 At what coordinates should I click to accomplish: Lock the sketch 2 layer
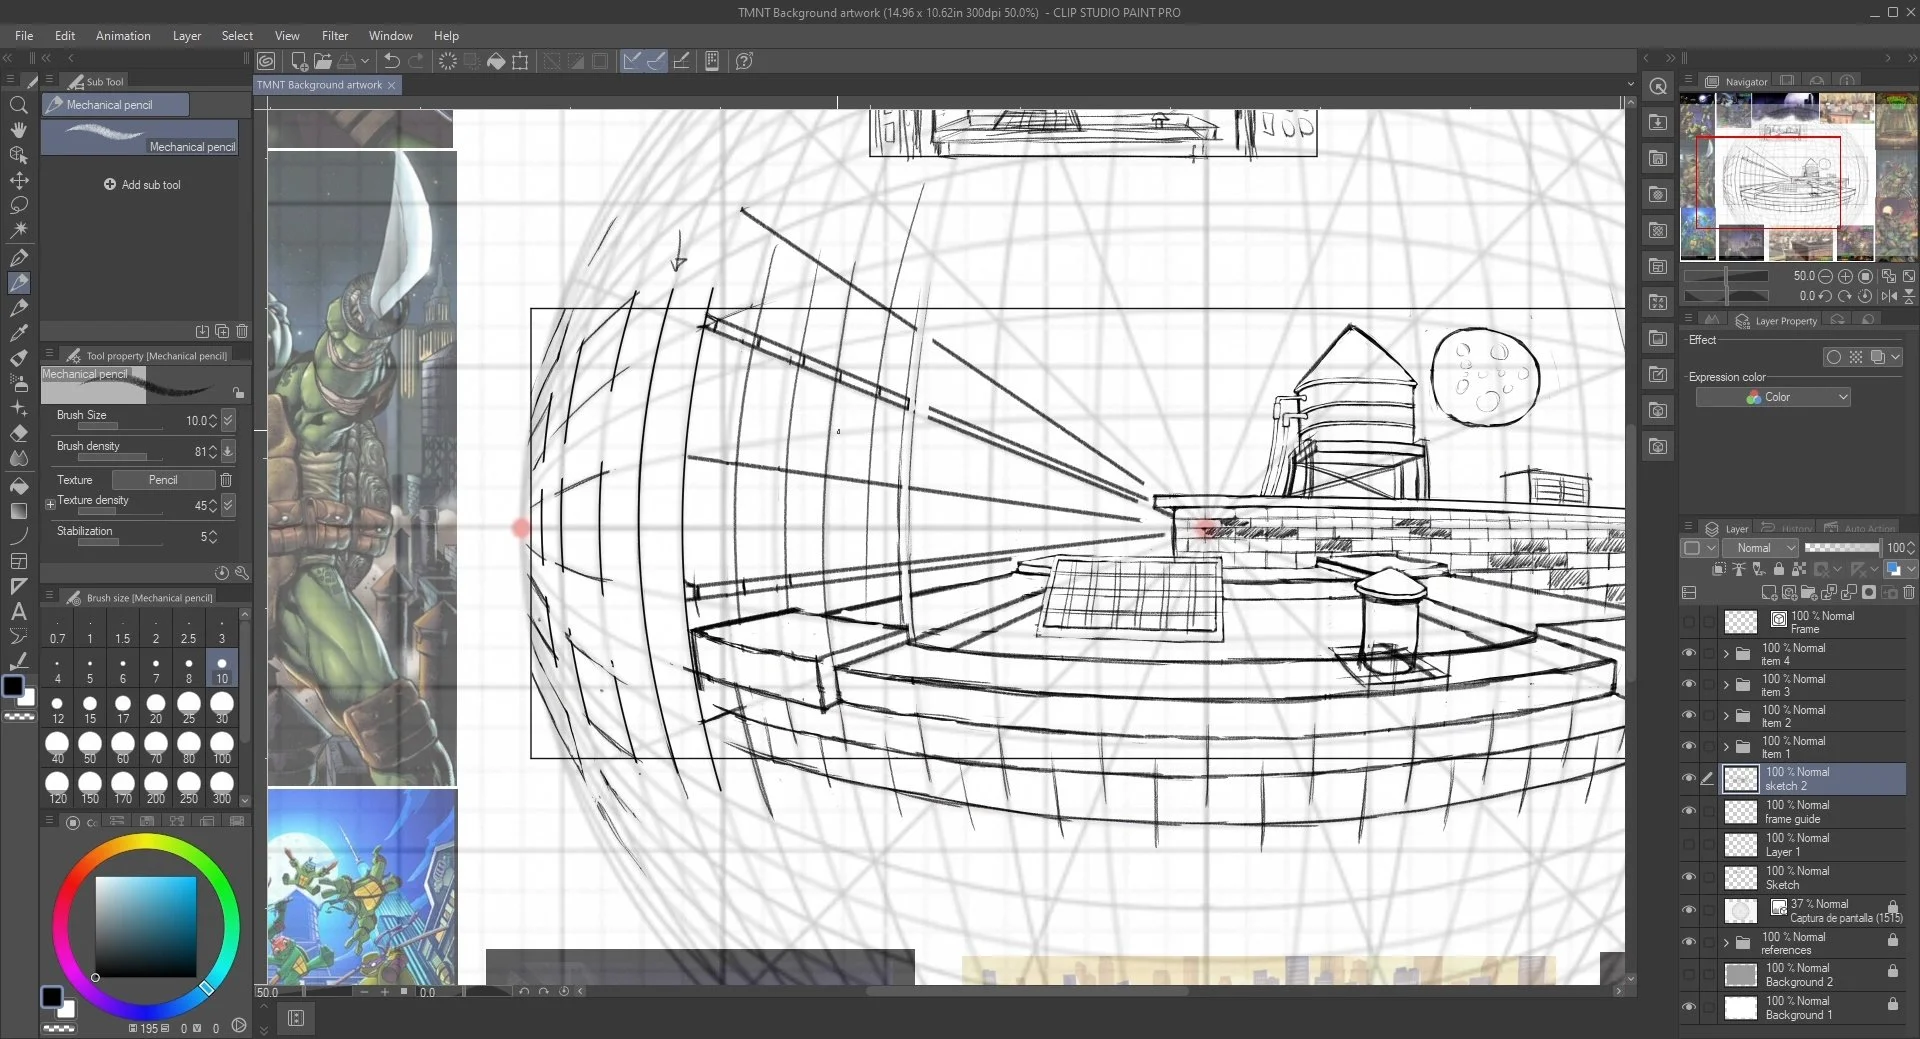tap(1779, 569)
